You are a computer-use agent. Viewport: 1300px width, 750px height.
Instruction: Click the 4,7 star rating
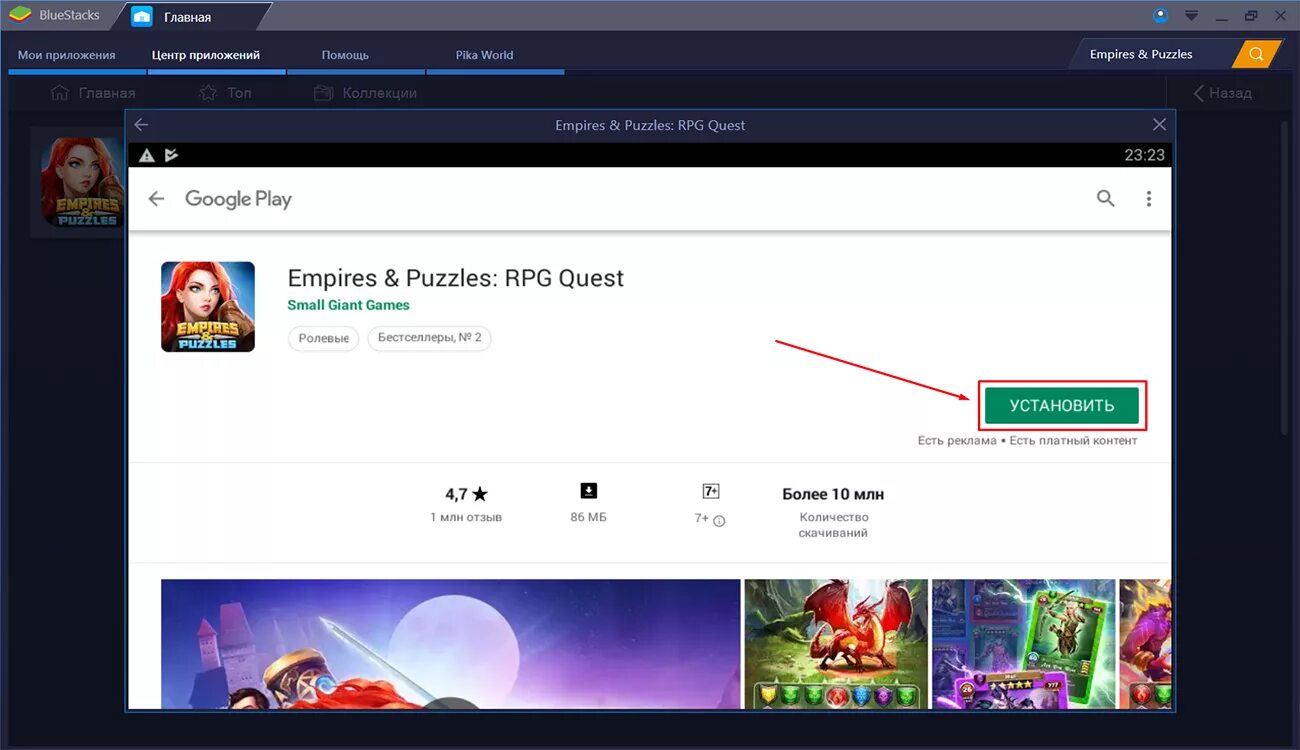pyautogui.click(x=466, y=494)
